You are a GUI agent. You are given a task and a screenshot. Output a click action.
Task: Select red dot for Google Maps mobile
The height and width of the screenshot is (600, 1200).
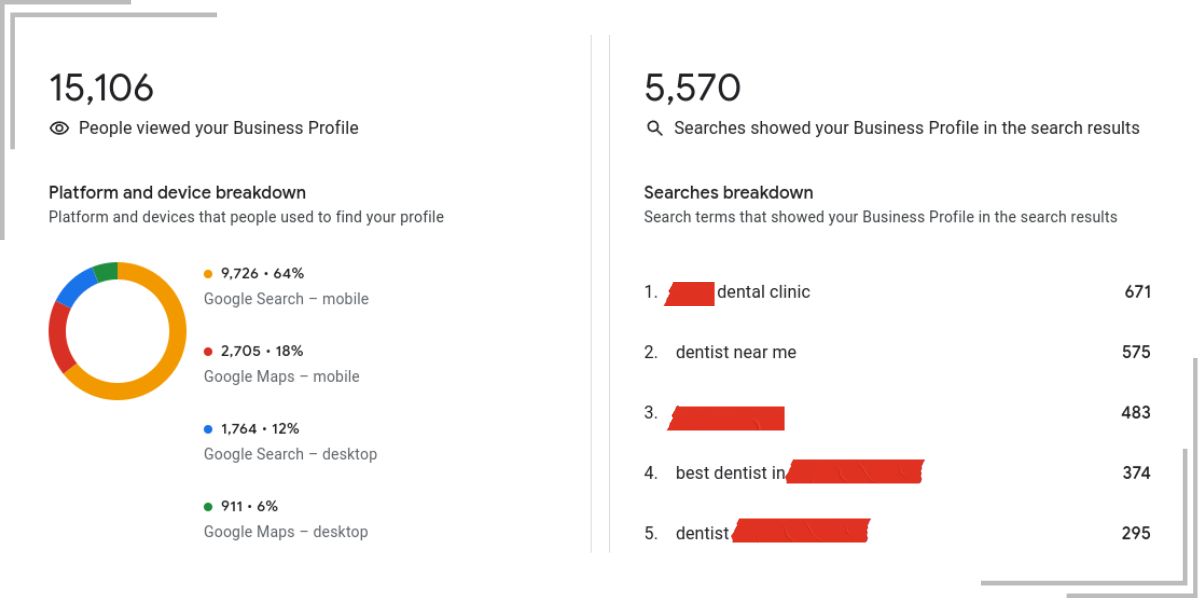[x=208, y=351]
